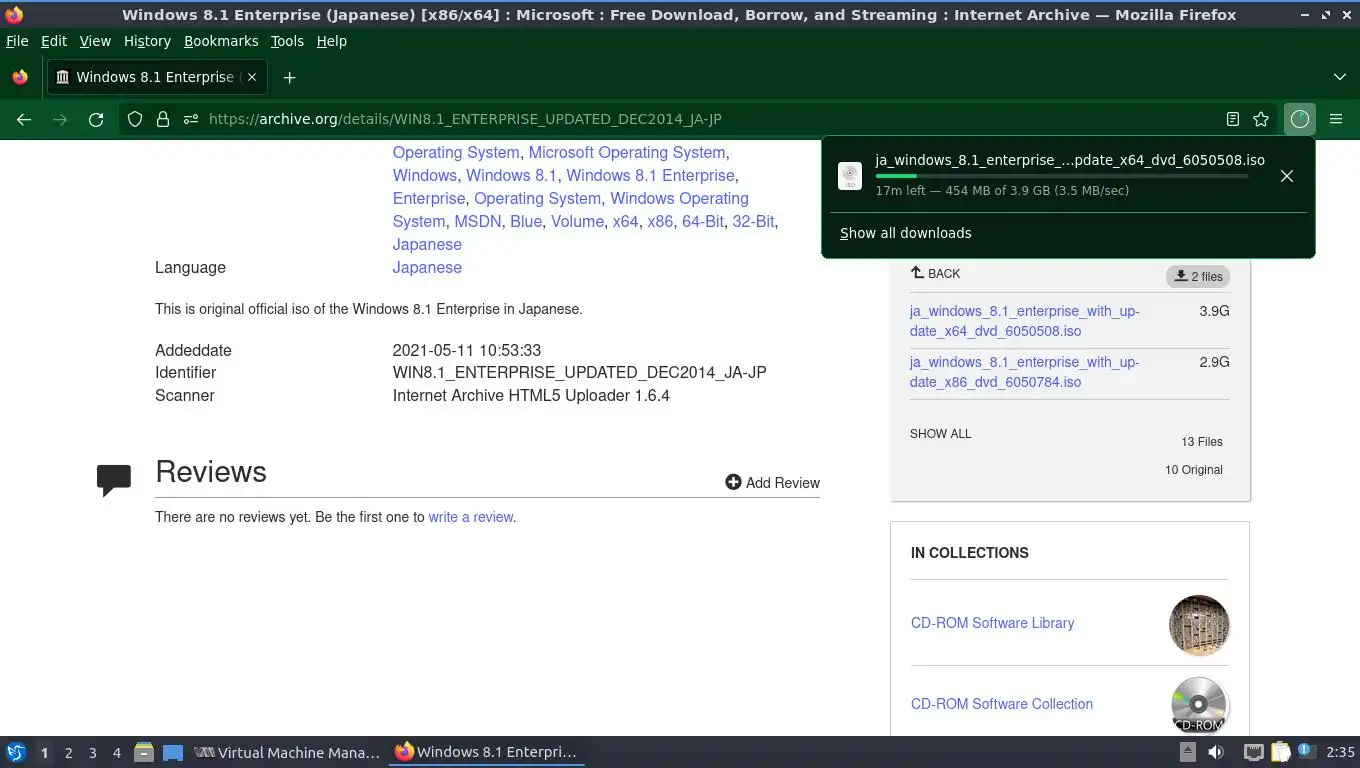
Task: Download the x86 dvd 6050784 ISO link
Action: pyautogui.click(x=1024, y=372)
